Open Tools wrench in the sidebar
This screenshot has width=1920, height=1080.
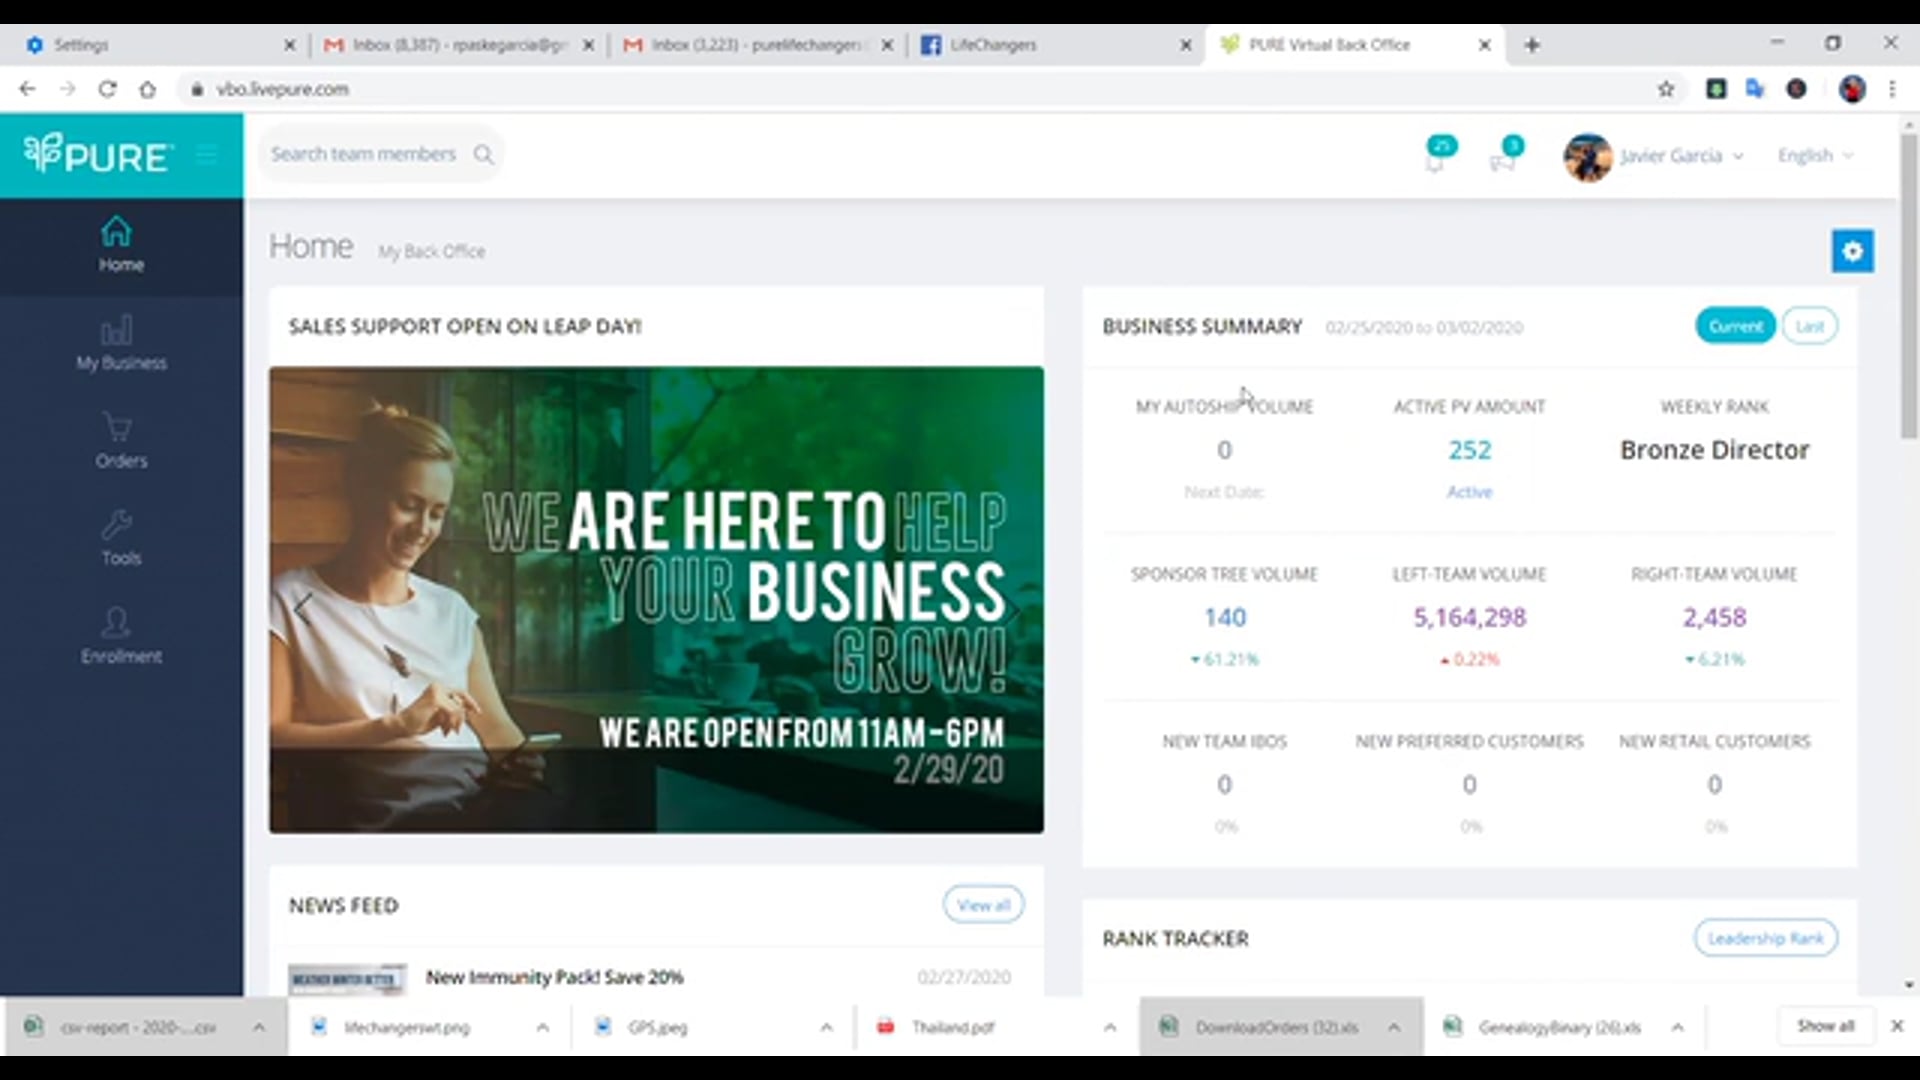[121, 539]
